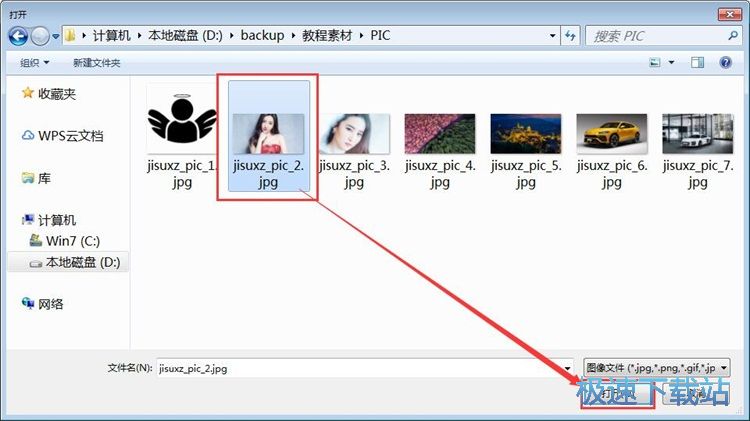The width and height of the screenshot is (750, 421).
Task: Click the file name label jisuxz_pic_5.jpg
Action: pos(526,174)
